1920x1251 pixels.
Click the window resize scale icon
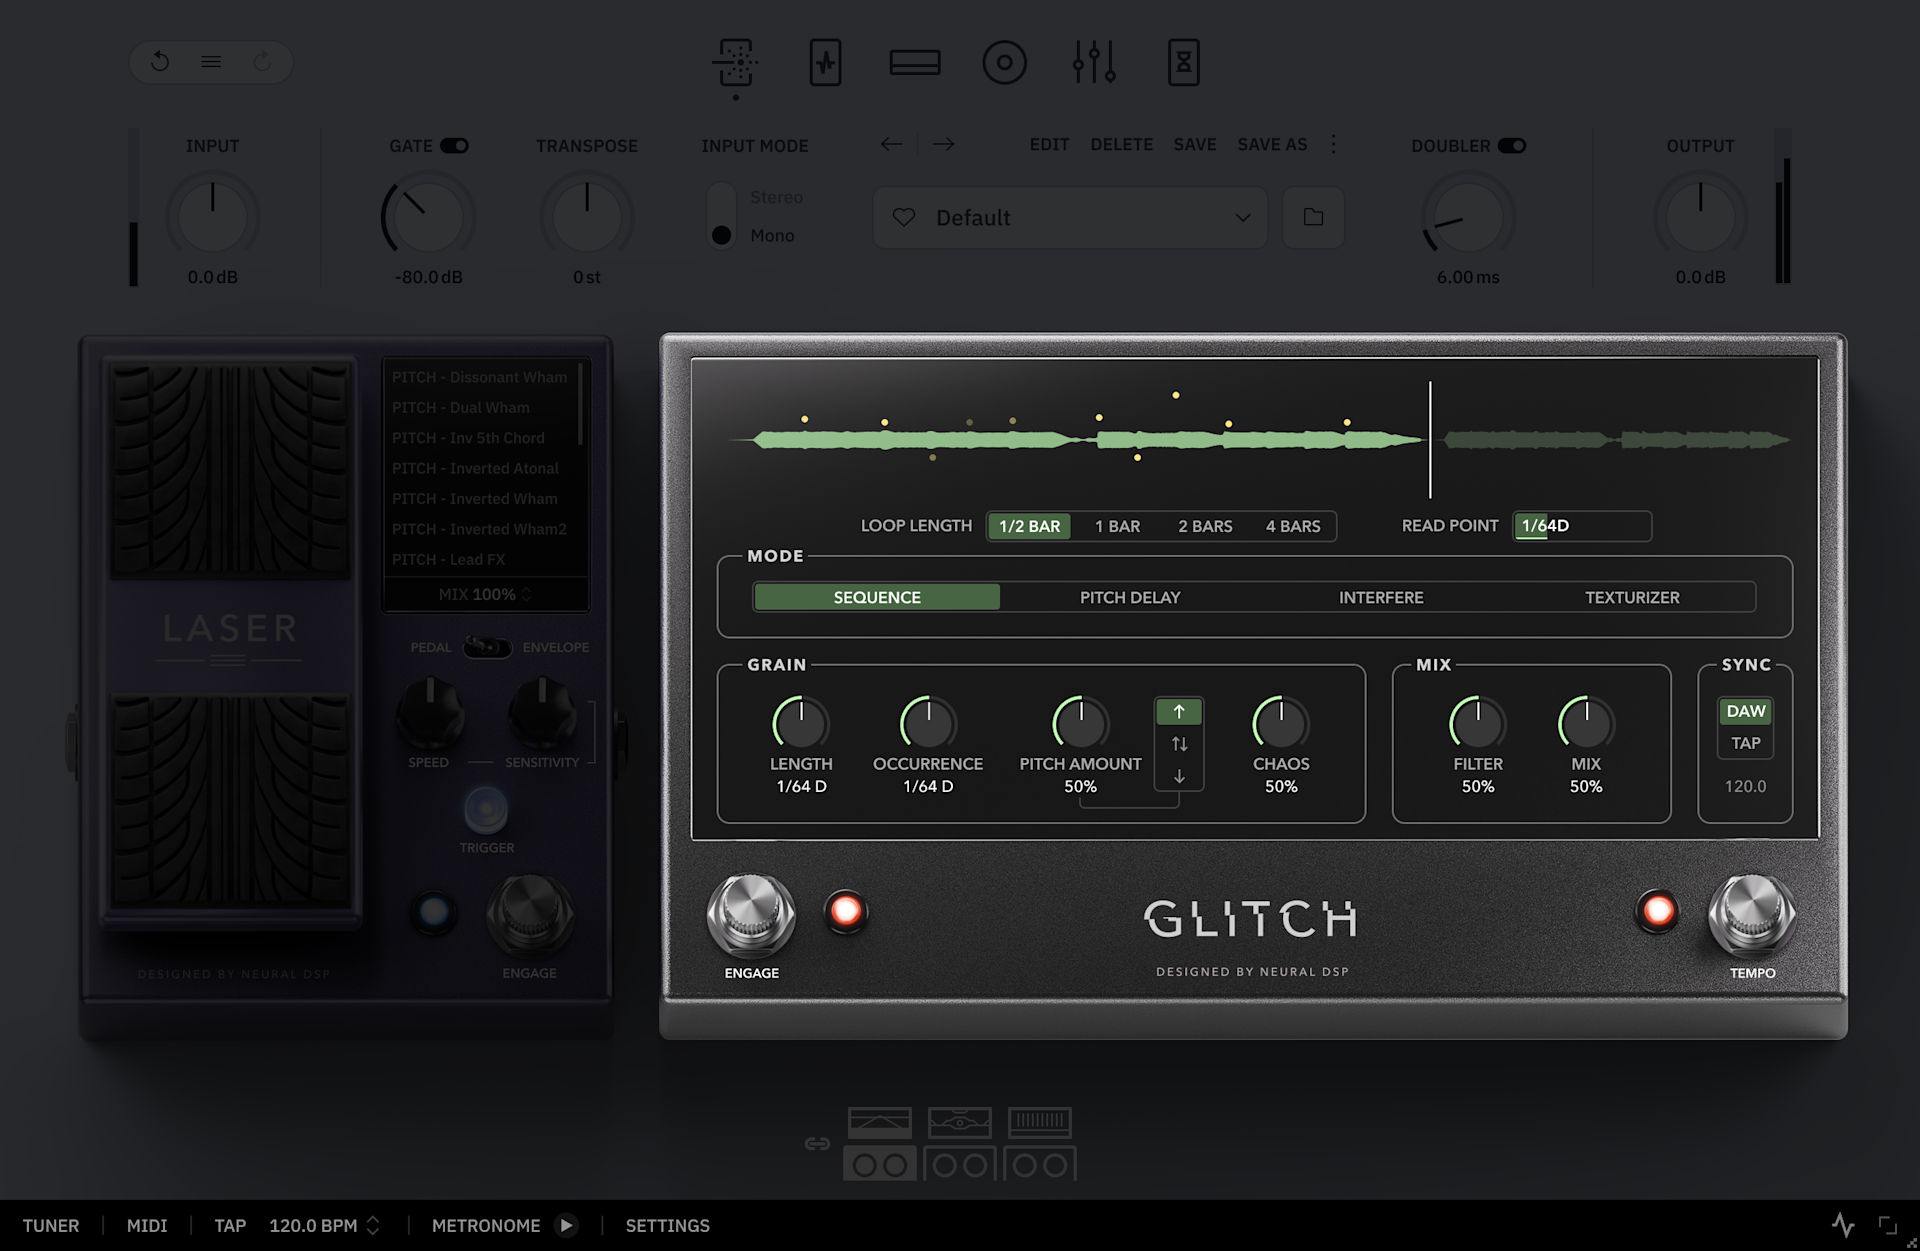(x=1888, y=1225)
